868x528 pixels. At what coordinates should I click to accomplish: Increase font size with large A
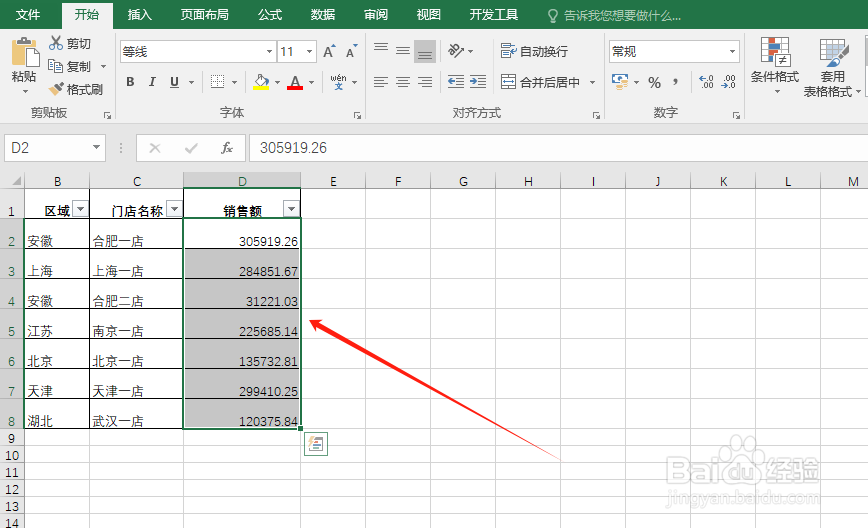(x=329, y=51)
